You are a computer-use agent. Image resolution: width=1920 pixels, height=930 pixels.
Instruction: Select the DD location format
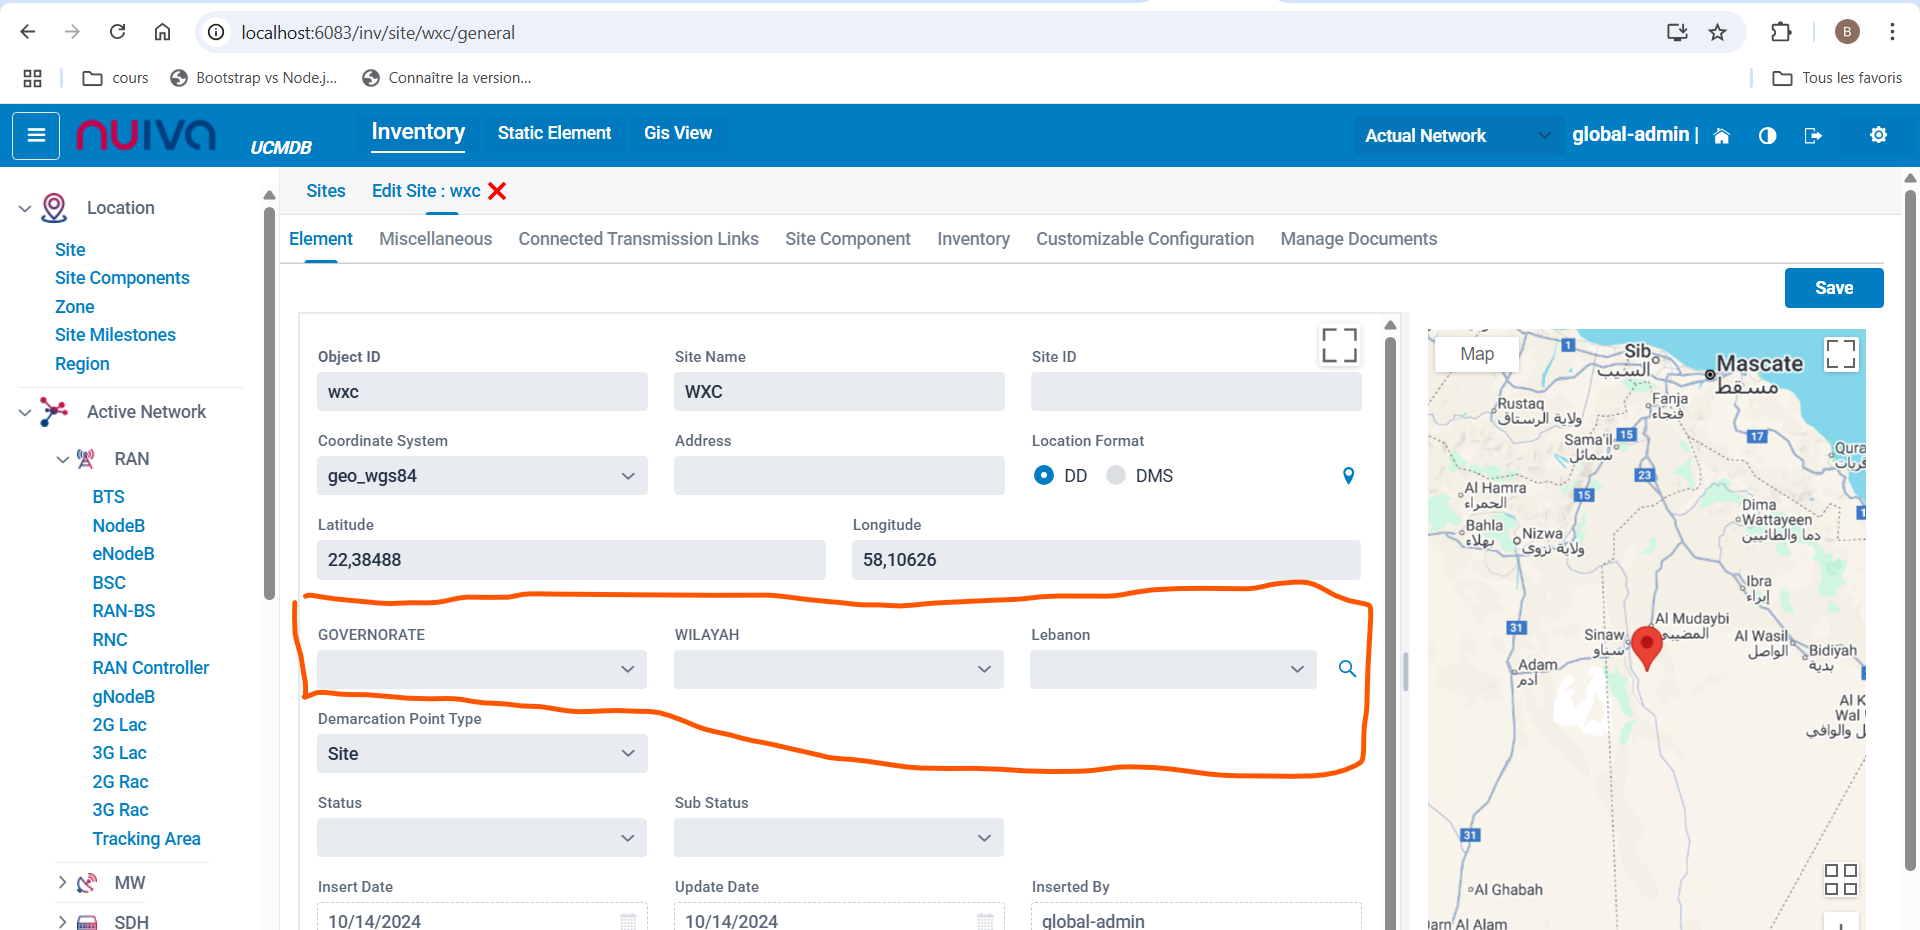[x=1044, y=476]
